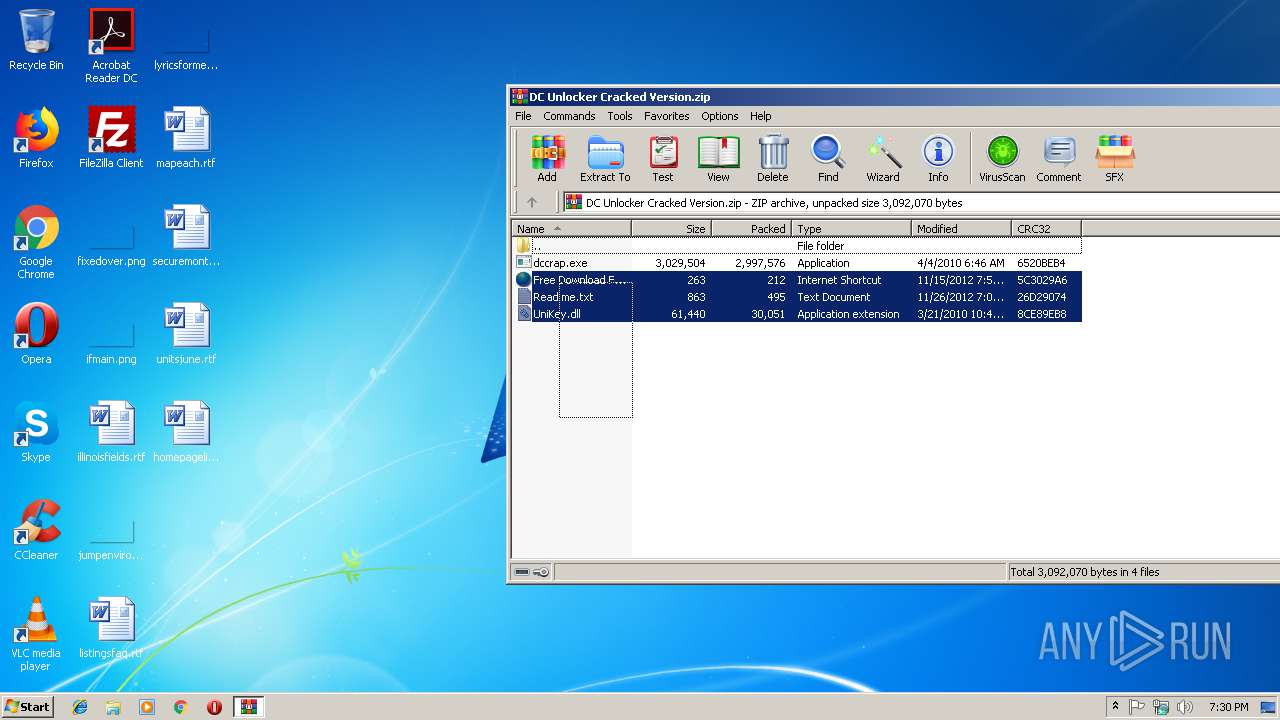Select dccrap.exe in the archive list

(797, 263)
